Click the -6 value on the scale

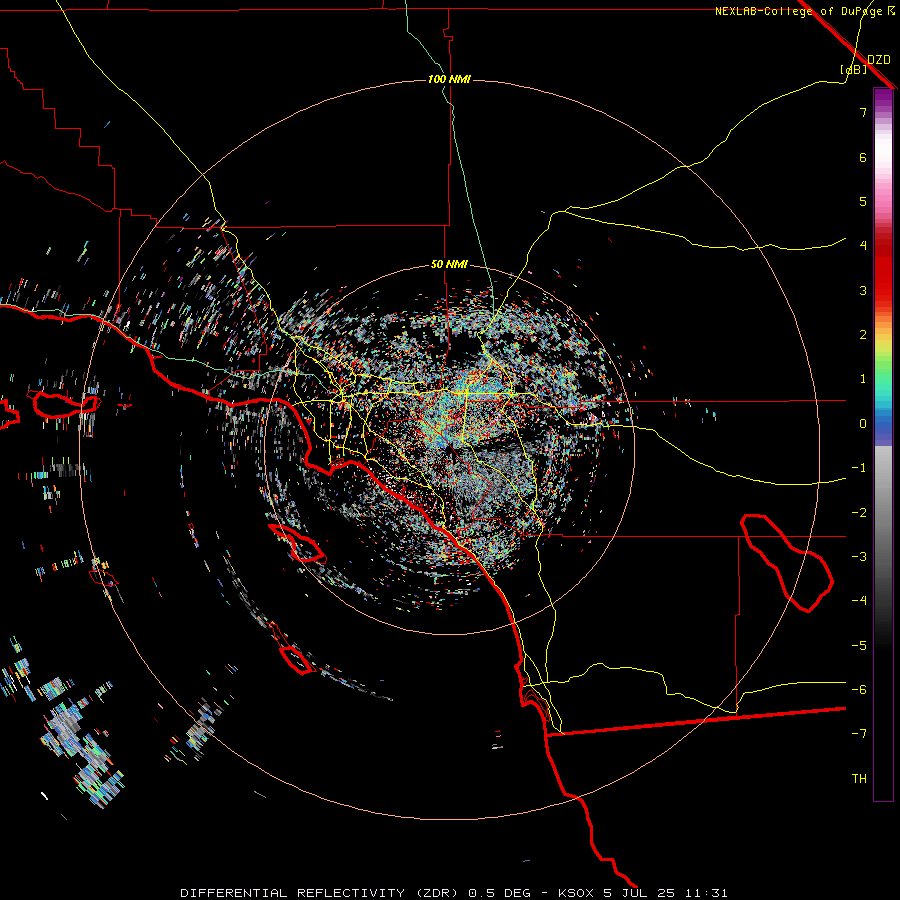pos(859,690)
